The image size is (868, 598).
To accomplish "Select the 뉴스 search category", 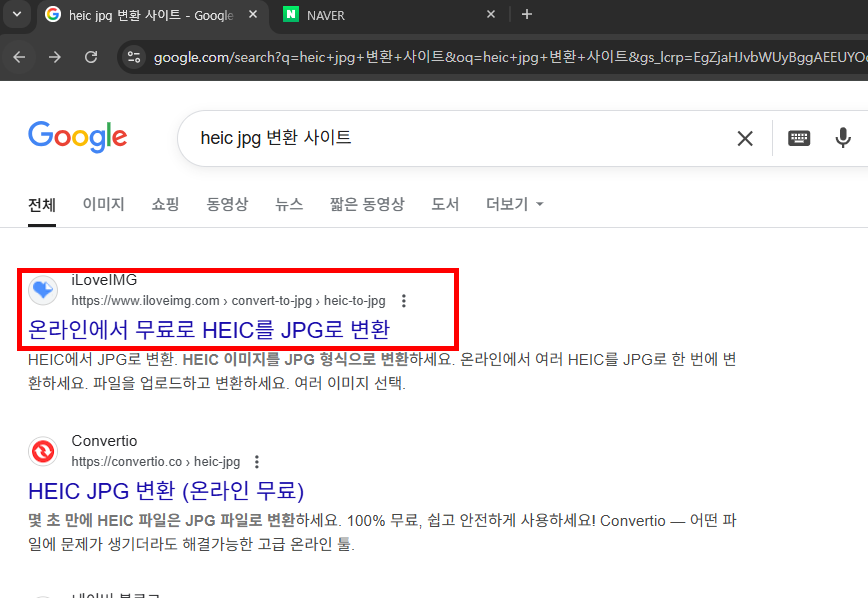I will (x=289, y=204).
